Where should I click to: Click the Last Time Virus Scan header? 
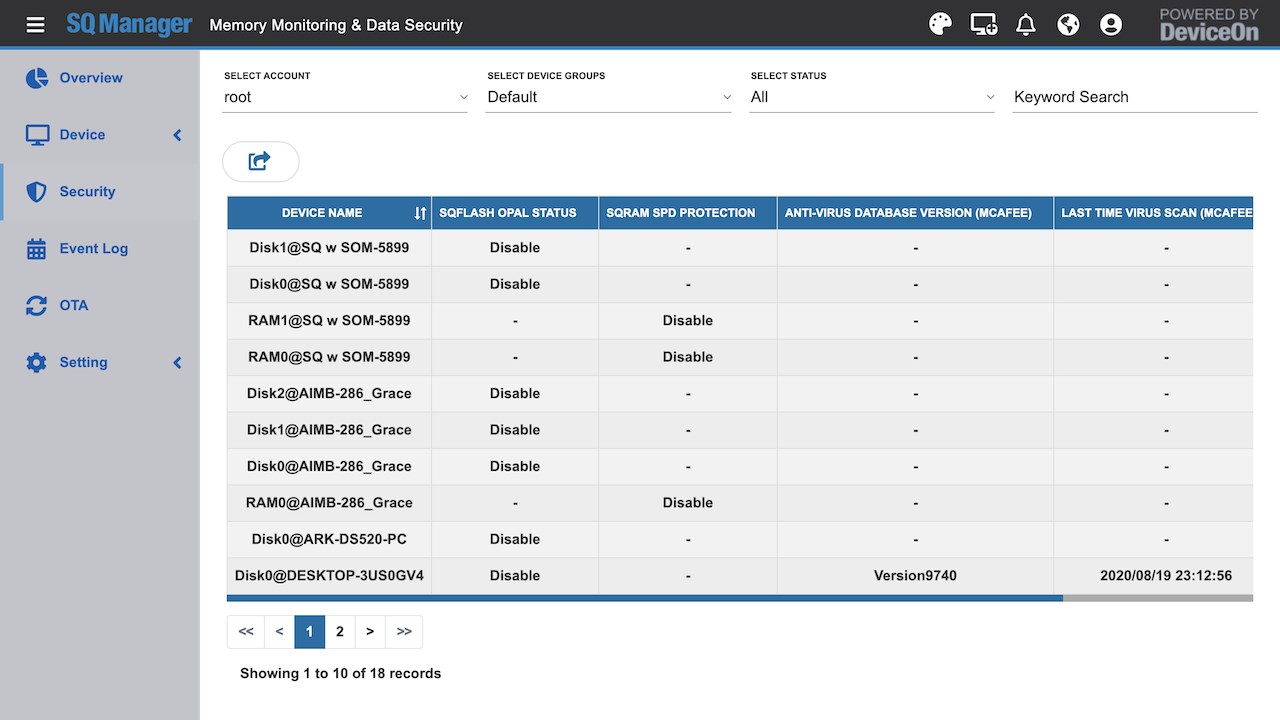1153,213
